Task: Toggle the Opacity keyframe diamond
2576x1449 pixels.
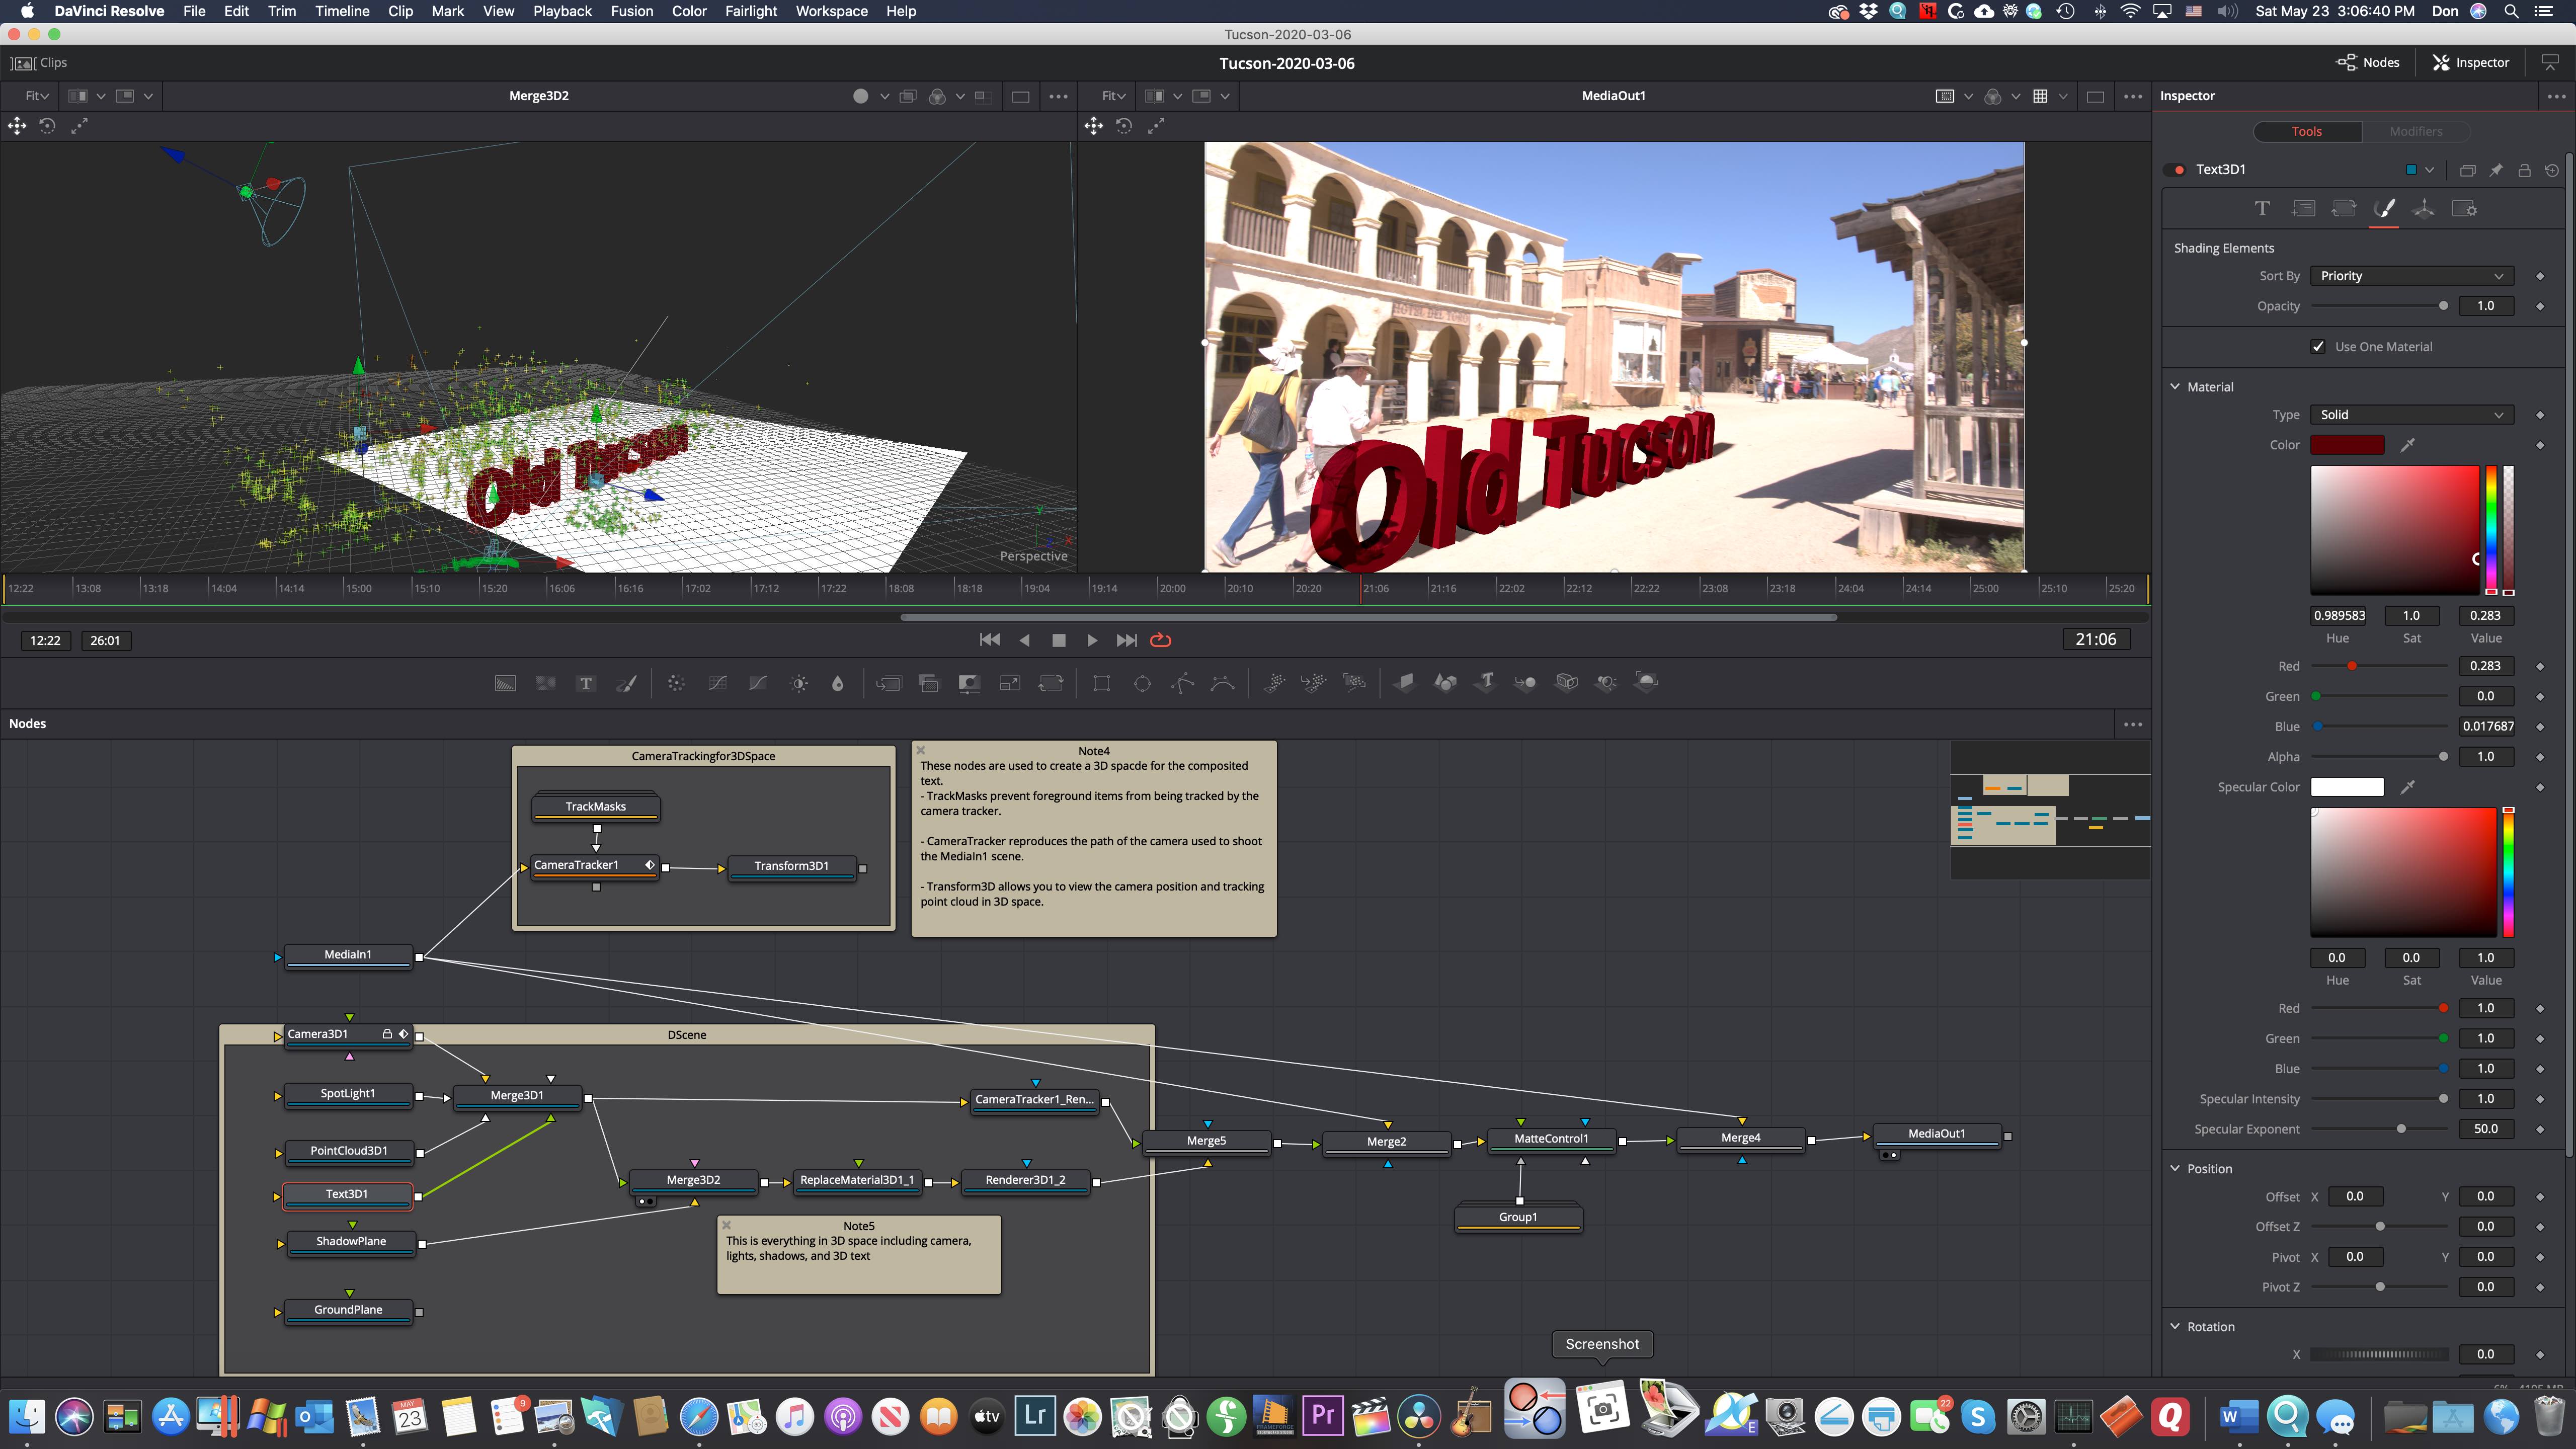Action: [x=2540, y=306]
